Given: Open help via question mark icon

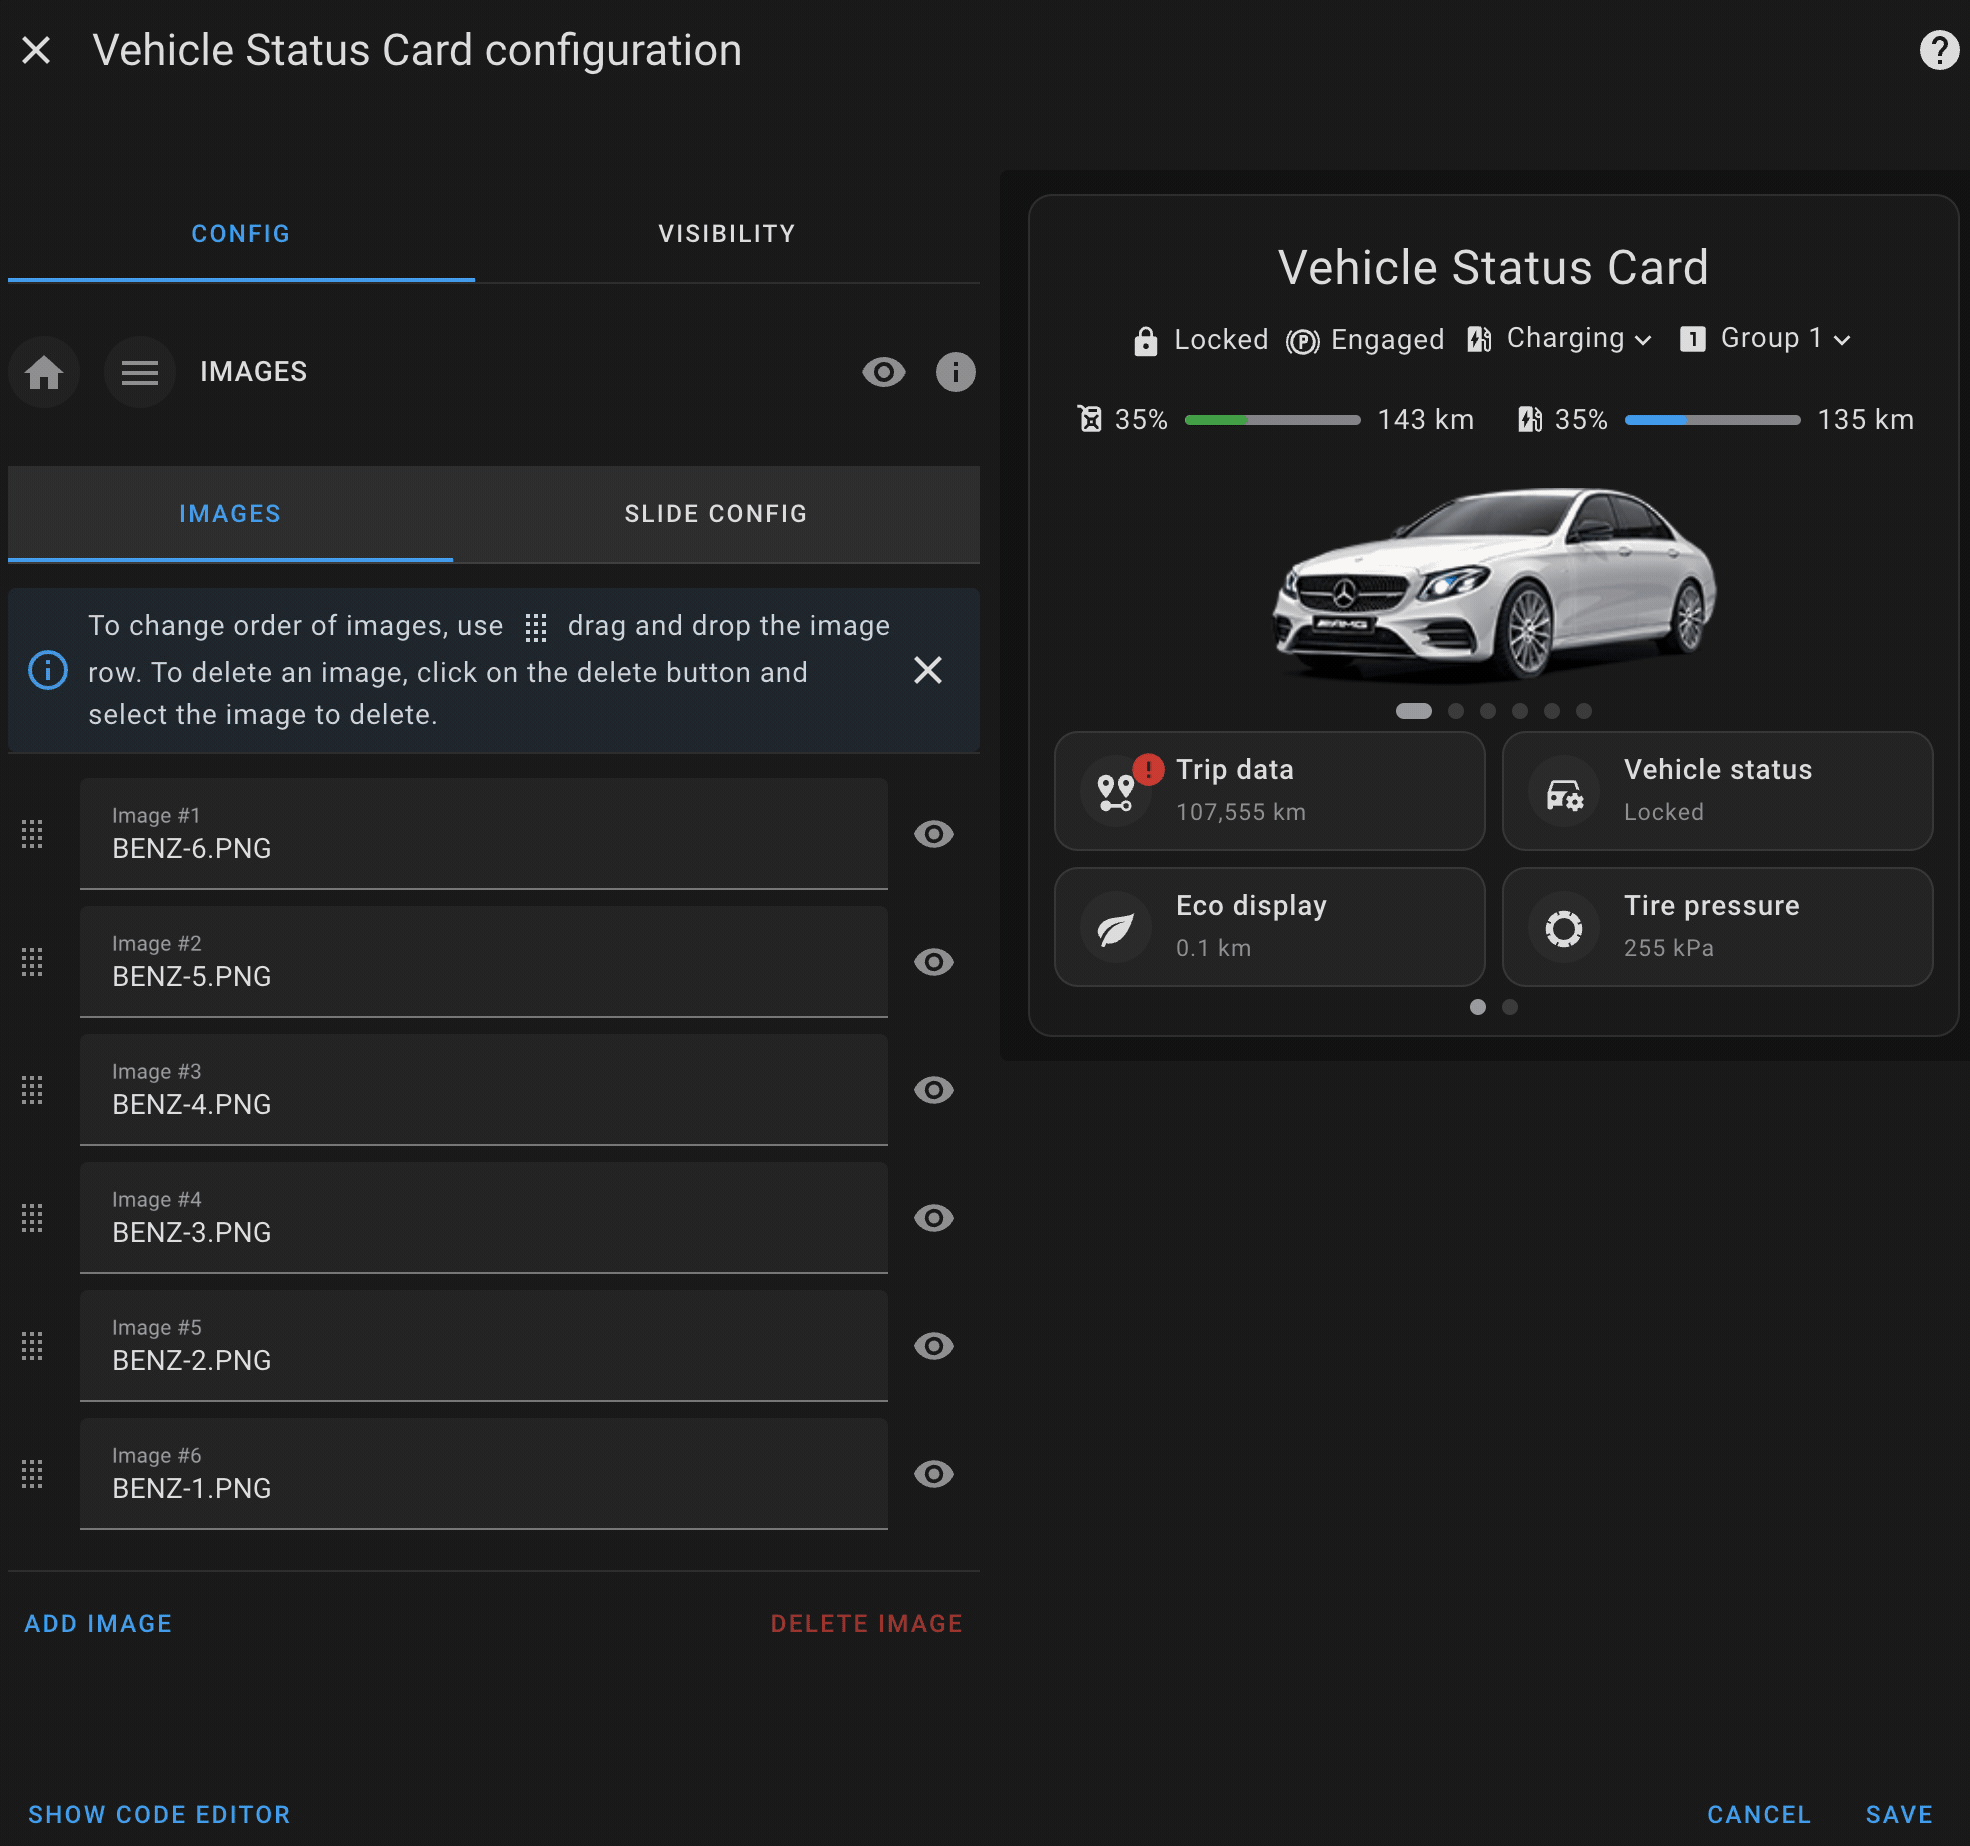Looking at the screenshot, I should pyautogui.click(x=1938, y=50).
